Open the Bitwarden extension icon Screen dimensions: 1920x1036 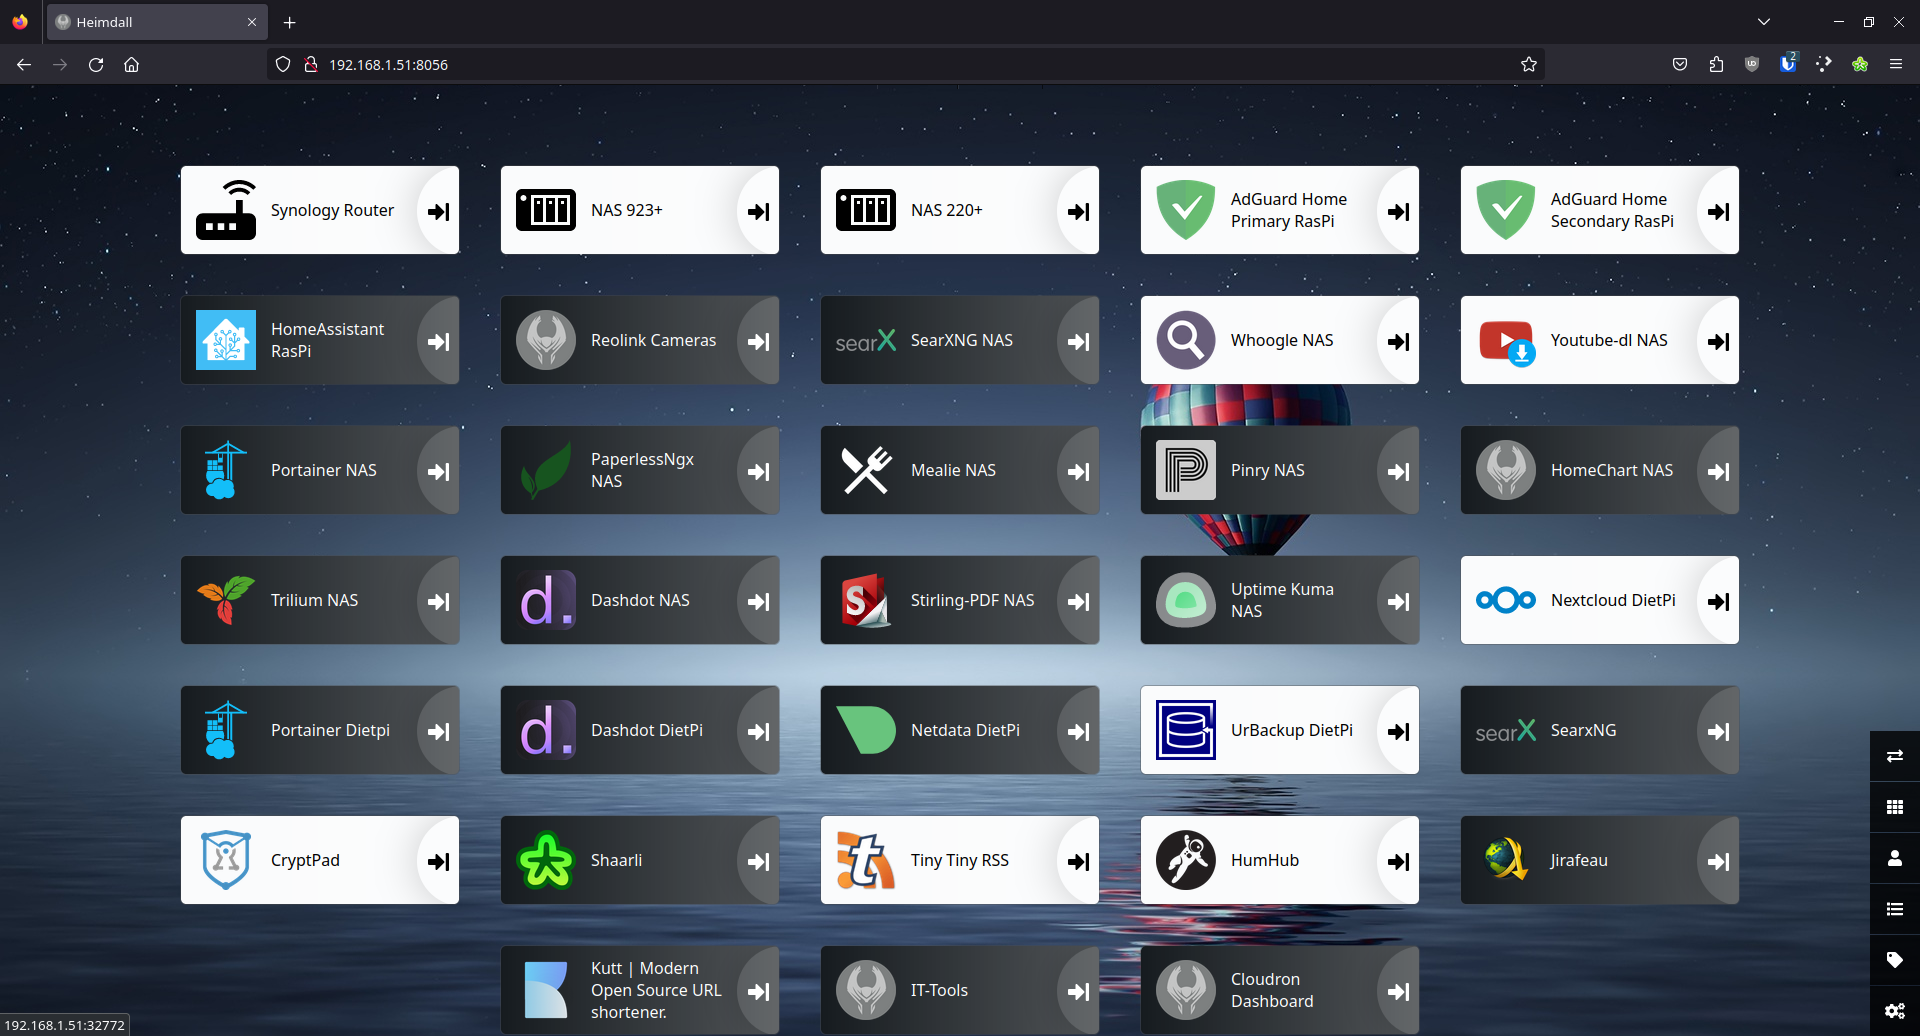[x=1787, y=63]
